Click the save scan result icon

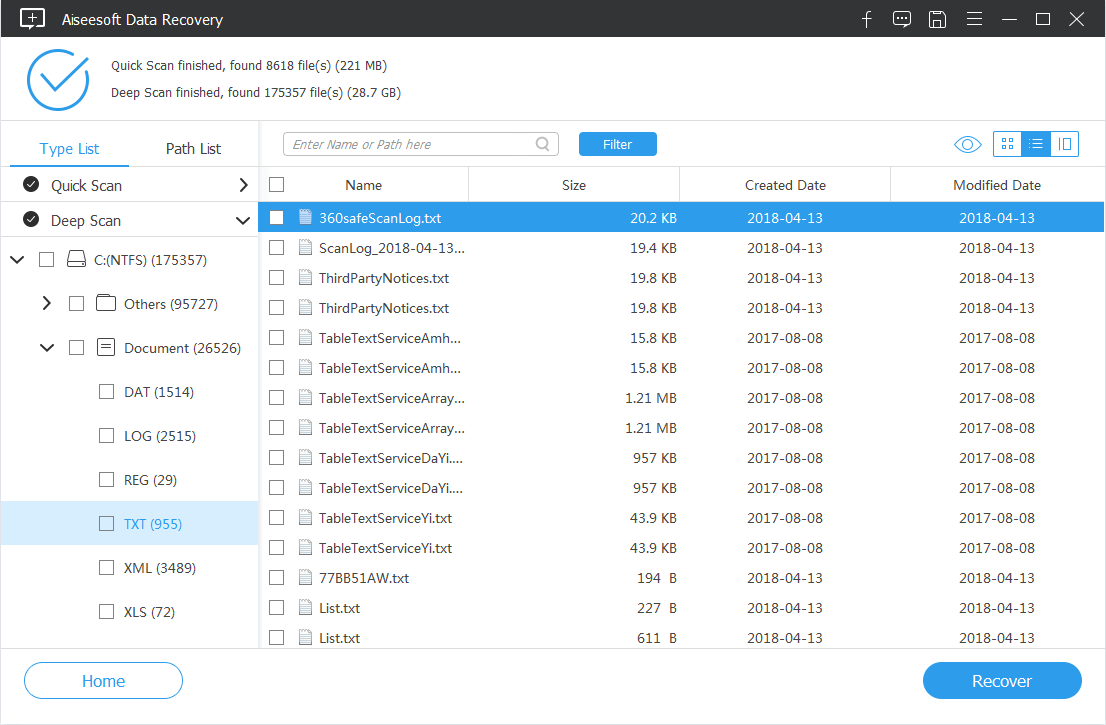pyautogui.click(x=937, y=19)
